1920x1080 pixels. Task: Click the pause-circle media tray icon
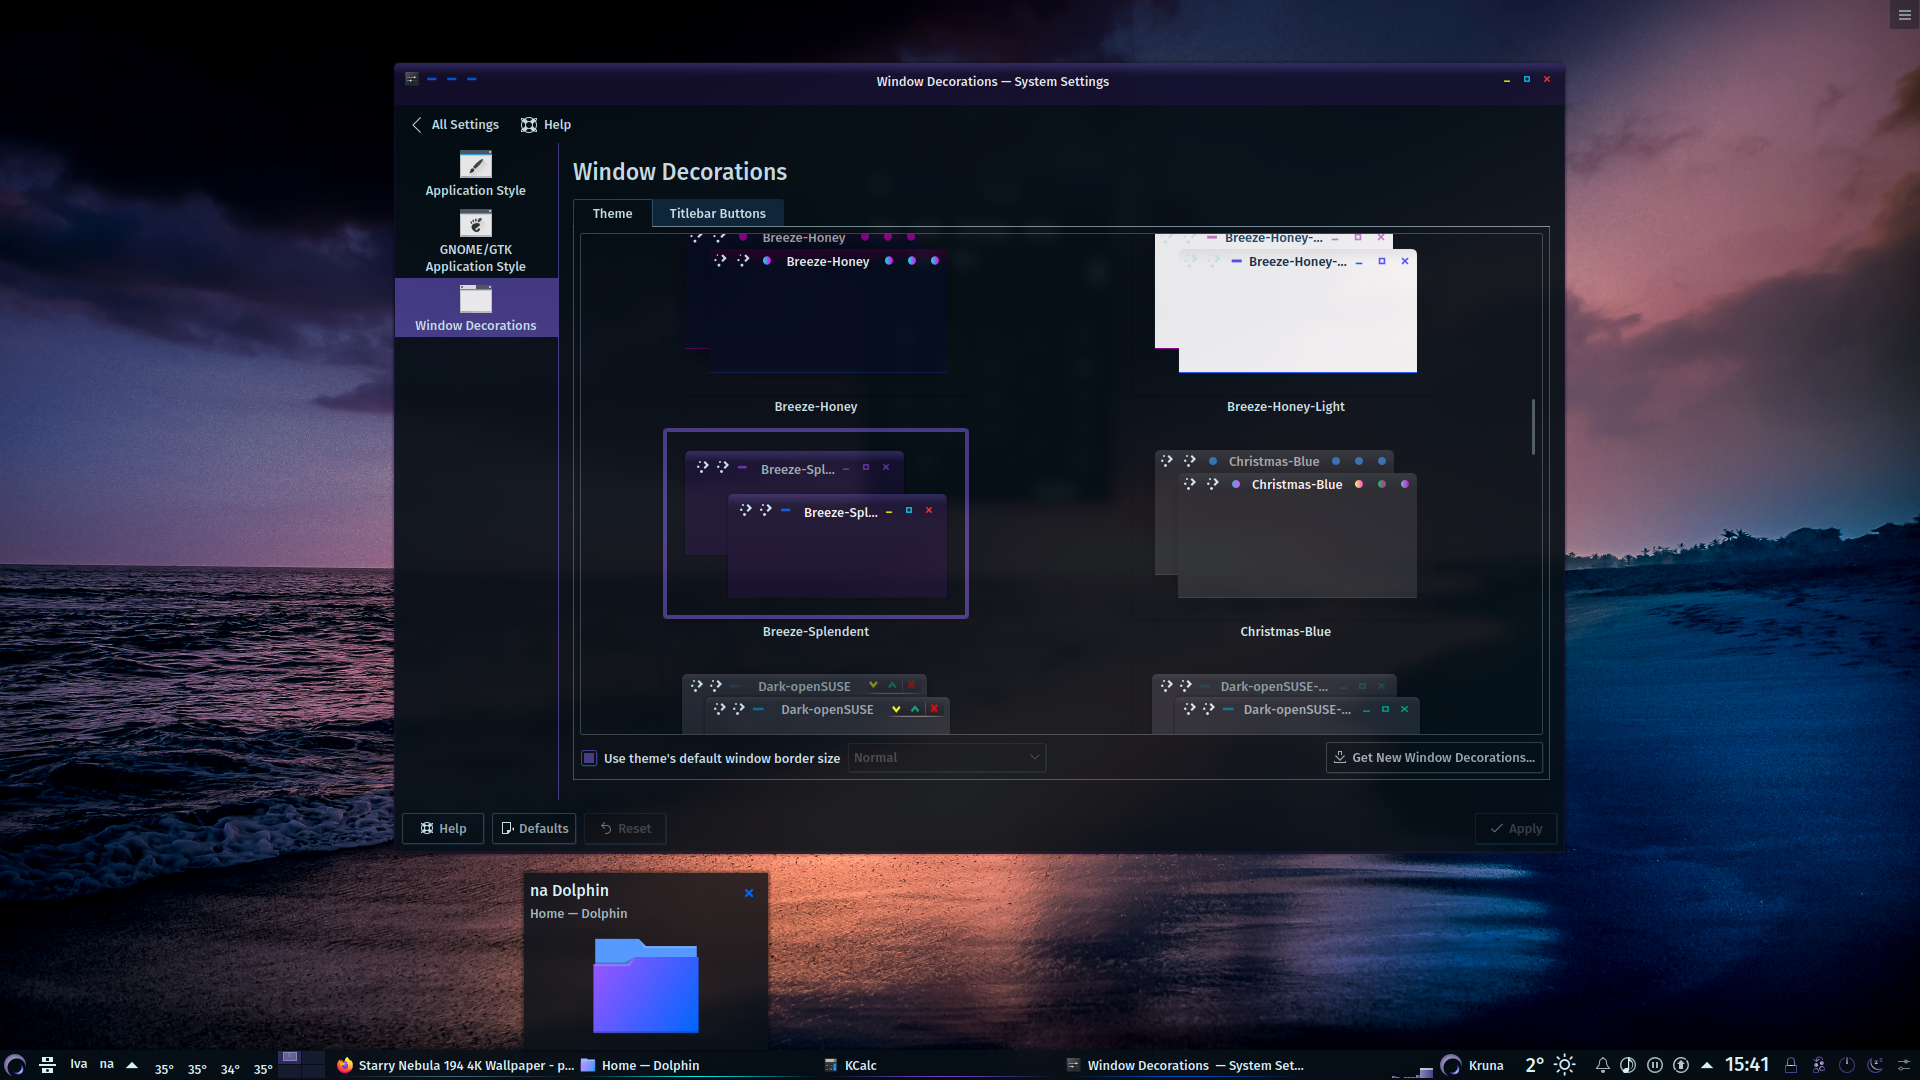pos(1655,1065)
